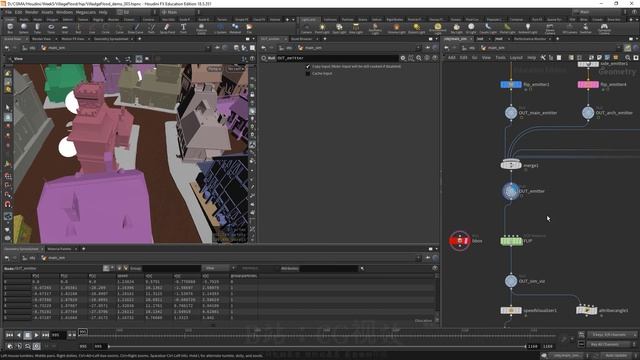The image size is (640, 360).
Task: Click the current frame number field
Action: click(58, 335)
